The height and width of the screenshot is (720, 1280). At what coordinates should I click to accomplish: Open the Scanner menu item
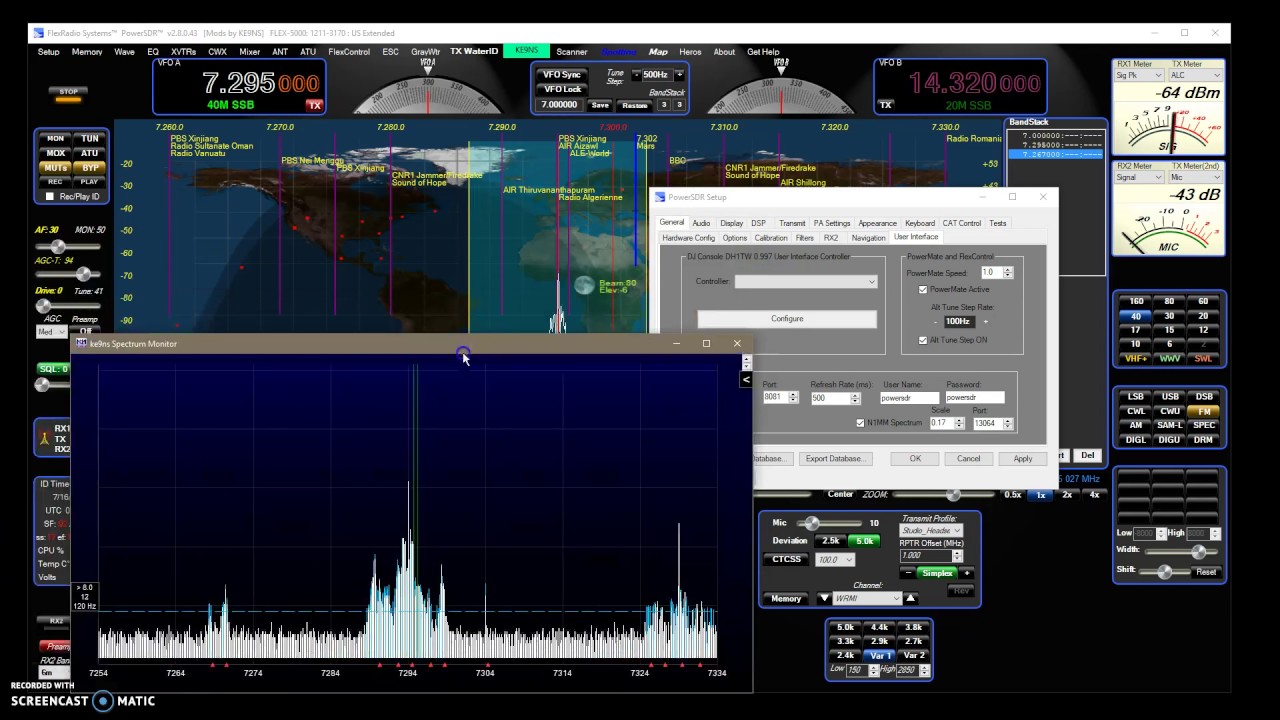572,52
